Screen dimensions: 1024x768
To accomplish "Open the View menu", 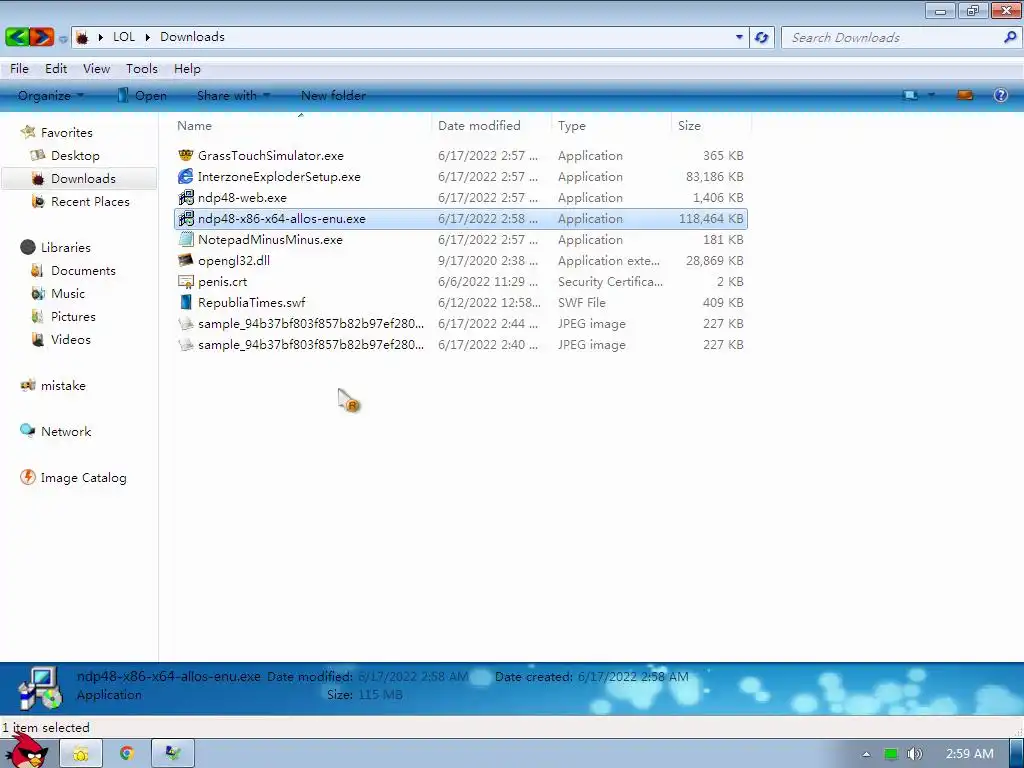I will tap(96, 69).
